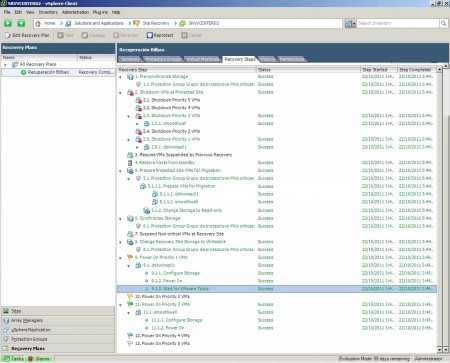Click Edit Recovery Plan button
450x363 pixels.
point(27,35)
